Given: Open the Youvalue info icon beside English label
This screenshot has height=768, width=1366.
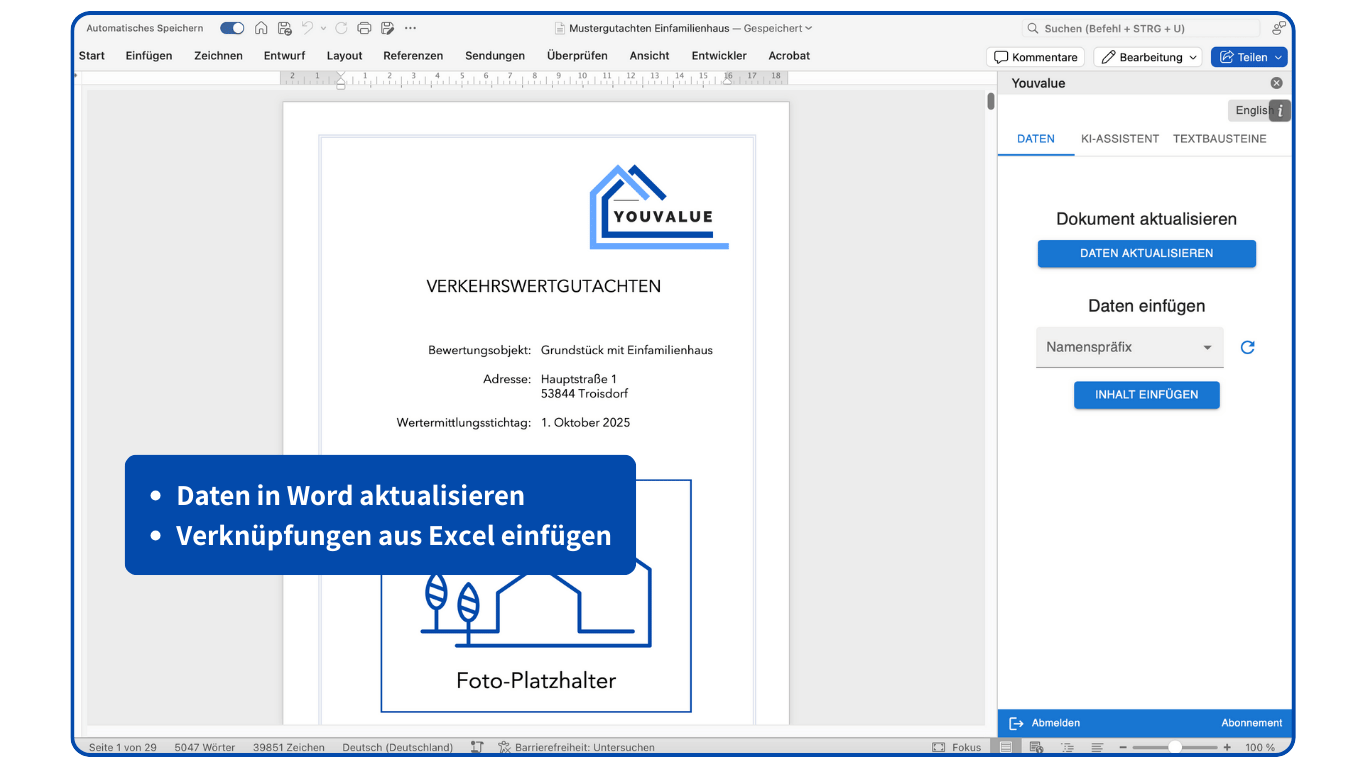Looking at the screenshot, I should 1280,111.
